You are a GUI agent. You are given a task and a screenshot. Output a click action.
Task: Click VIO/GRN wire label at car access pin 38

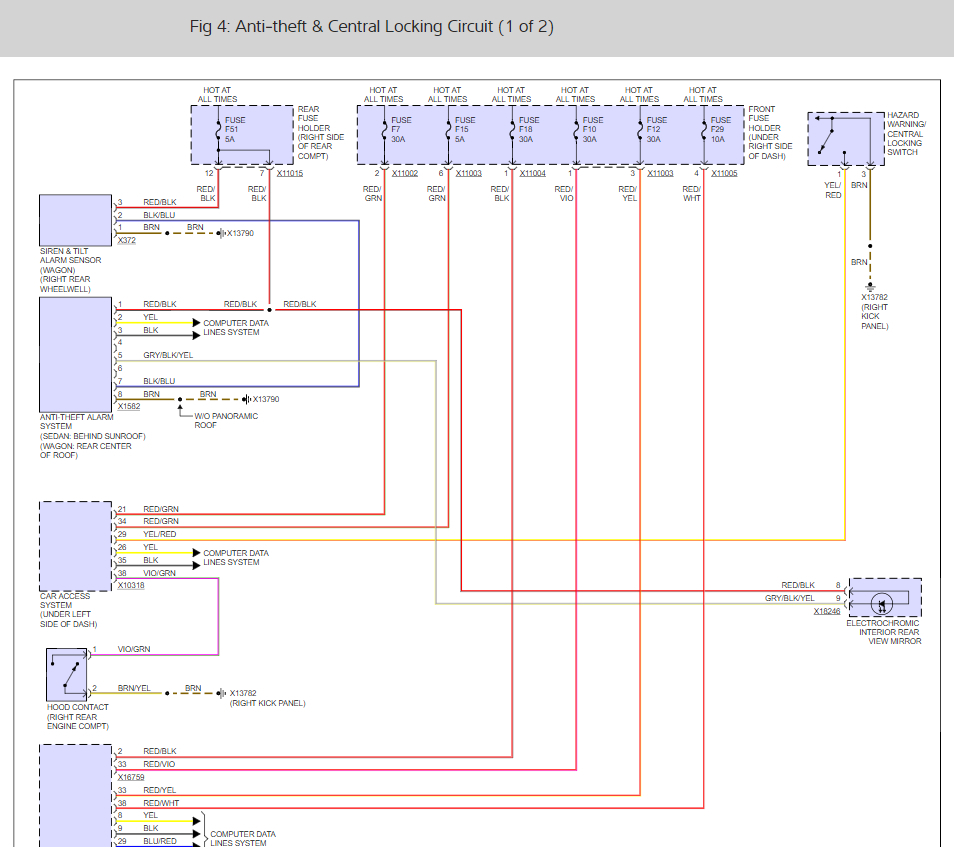pos(159,573)
